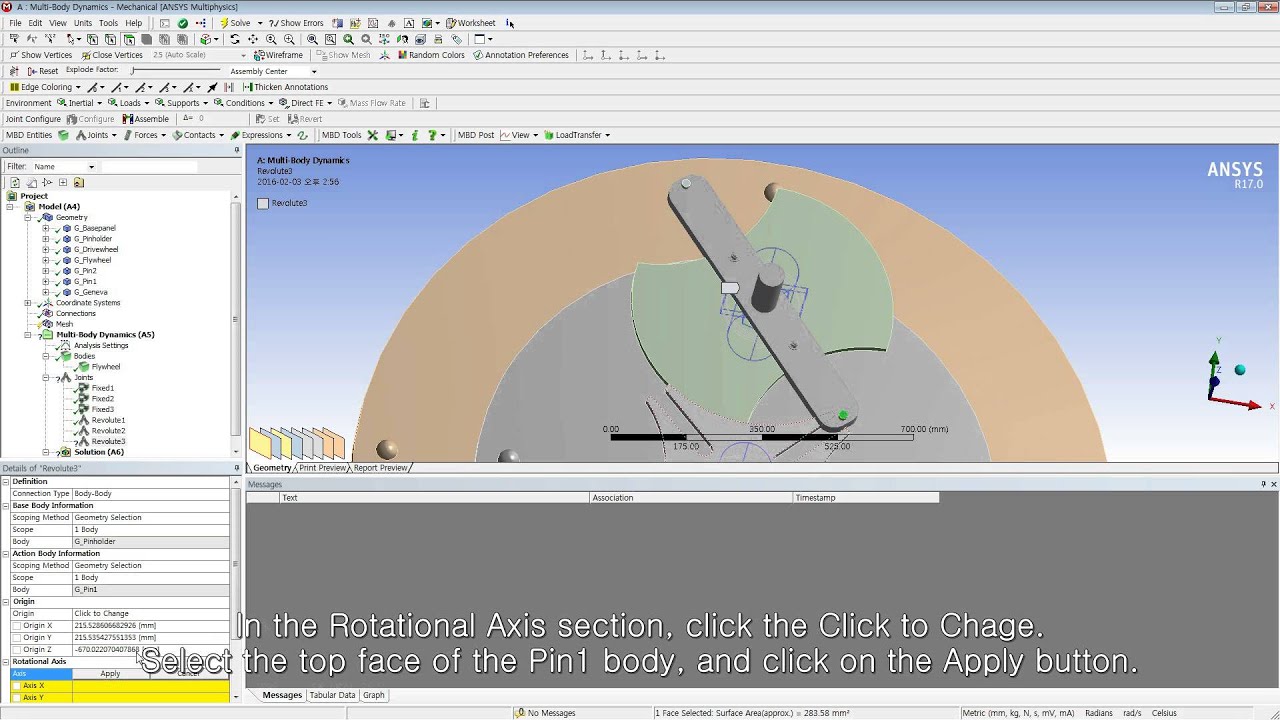Open the Supports dropdown menu

click(182, 103)
